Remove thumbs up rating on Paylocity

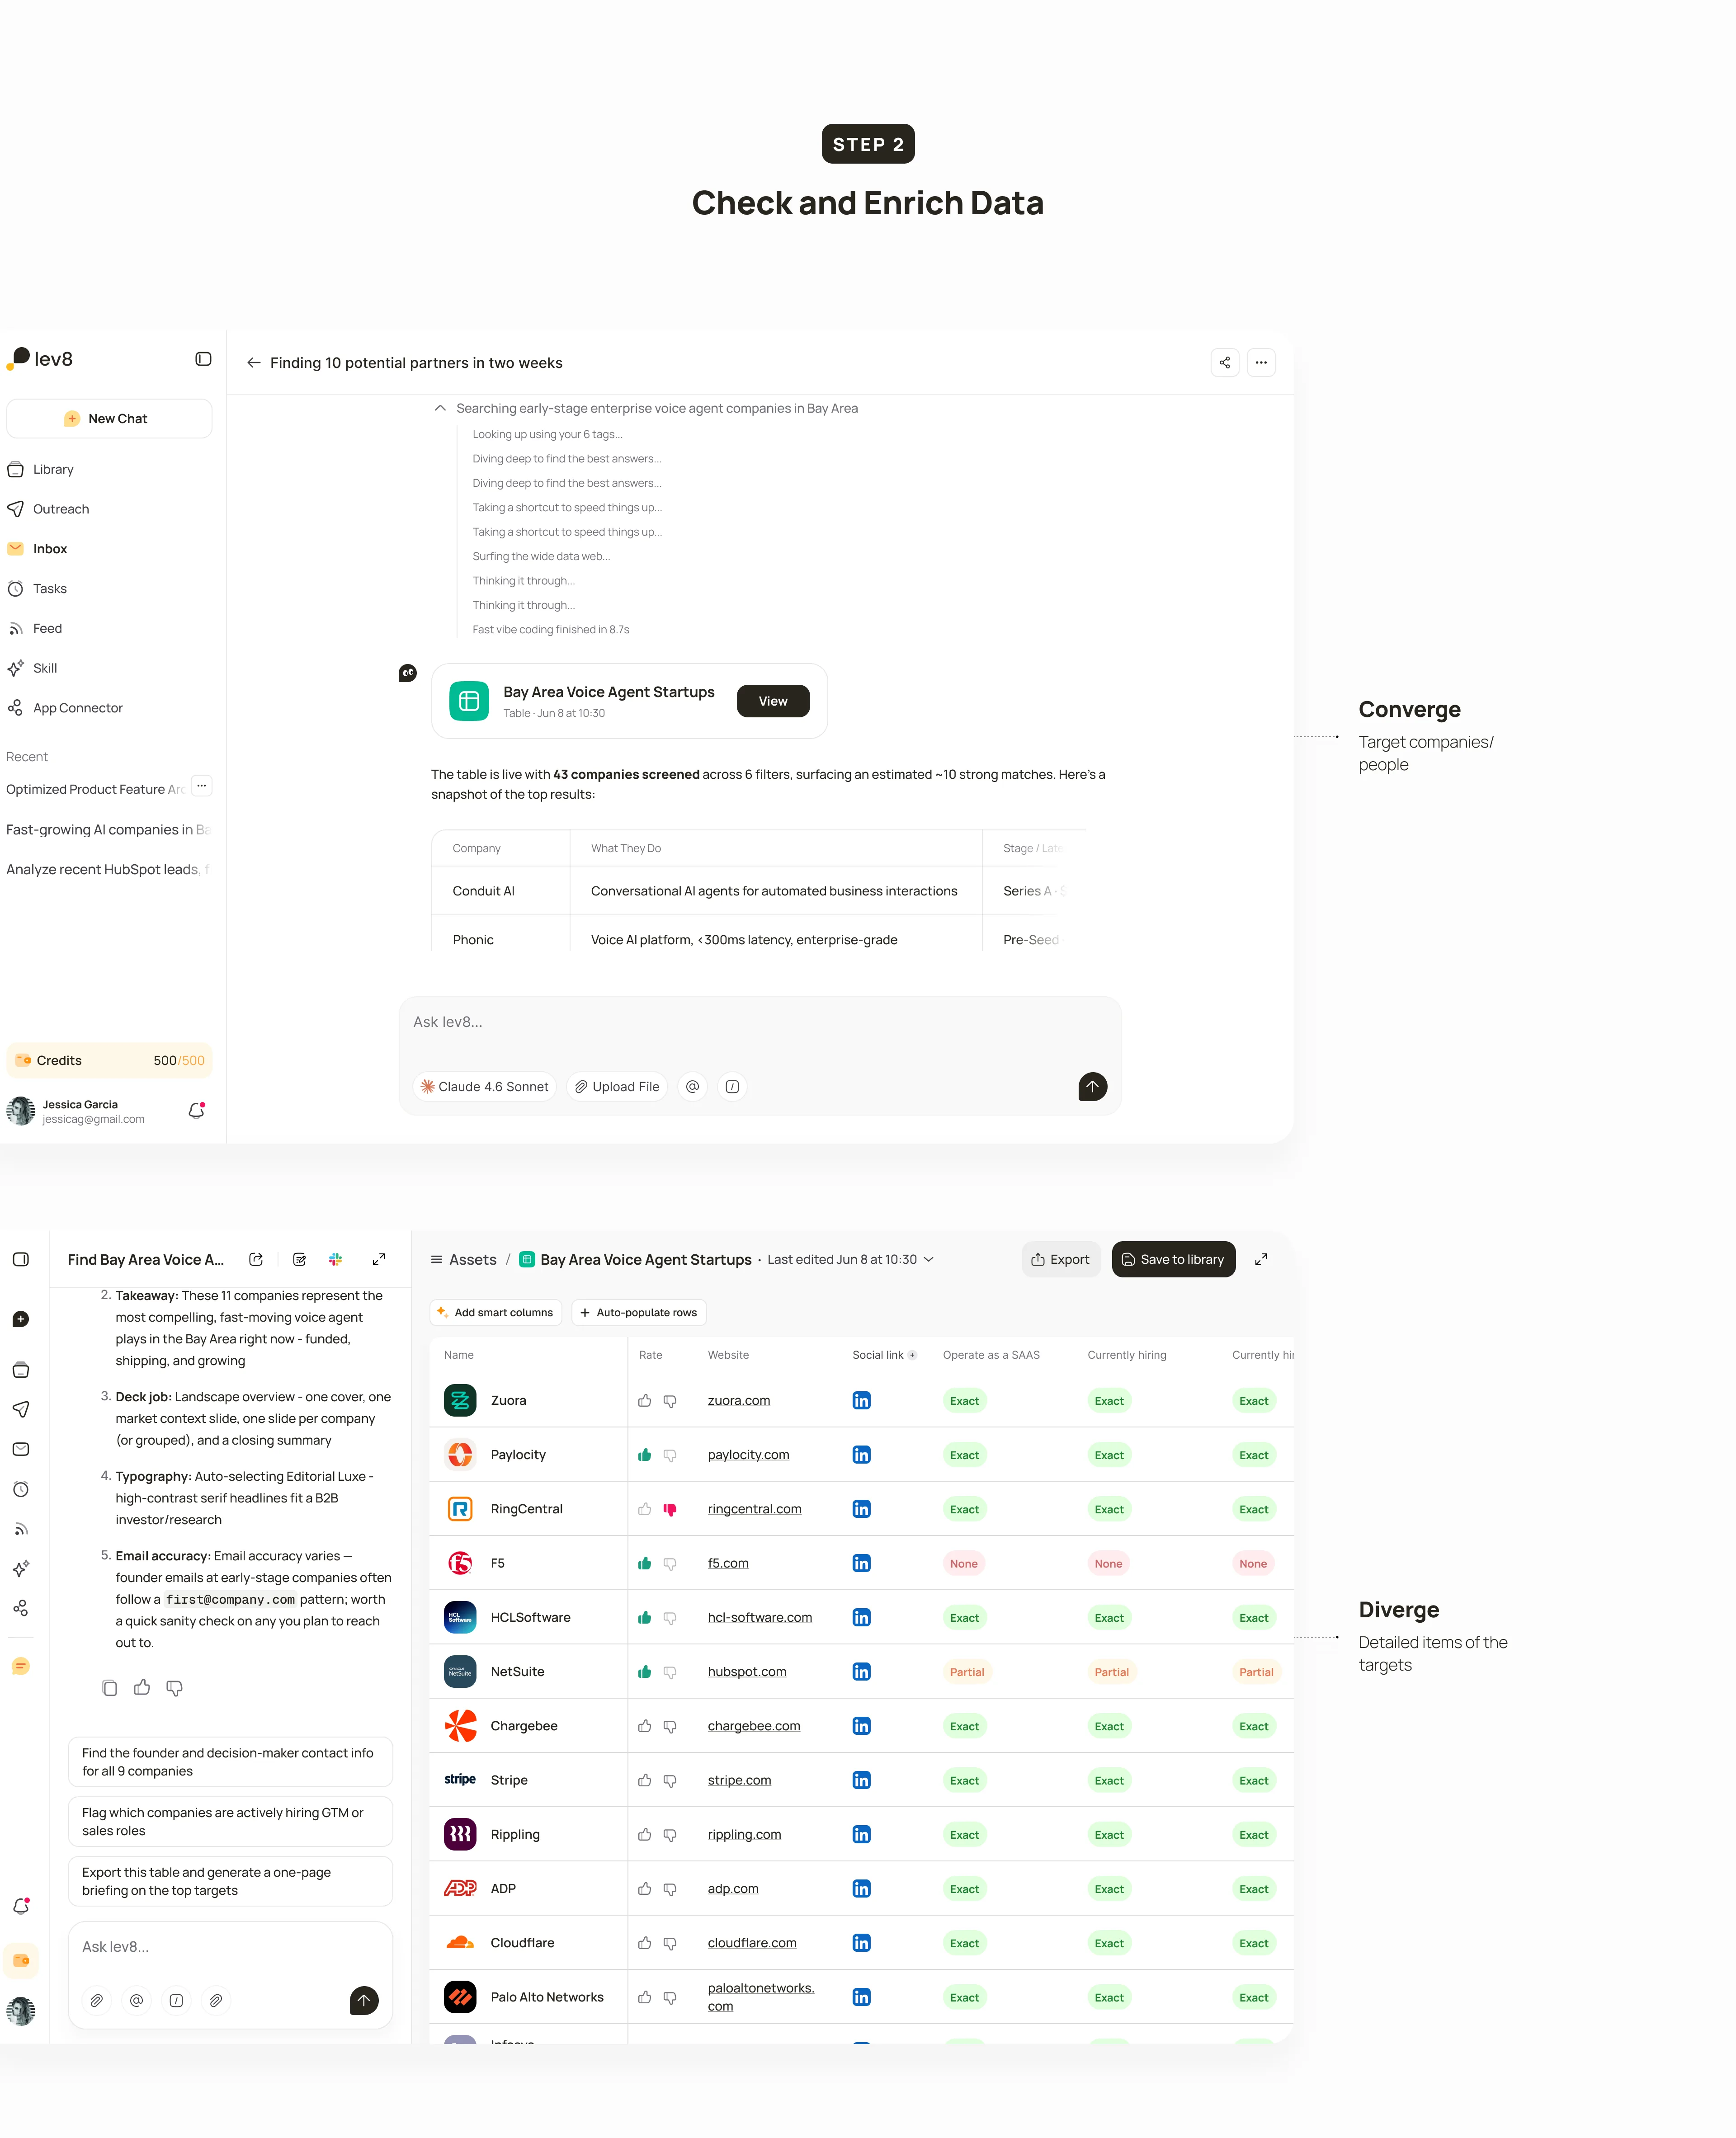point(645,1454)
